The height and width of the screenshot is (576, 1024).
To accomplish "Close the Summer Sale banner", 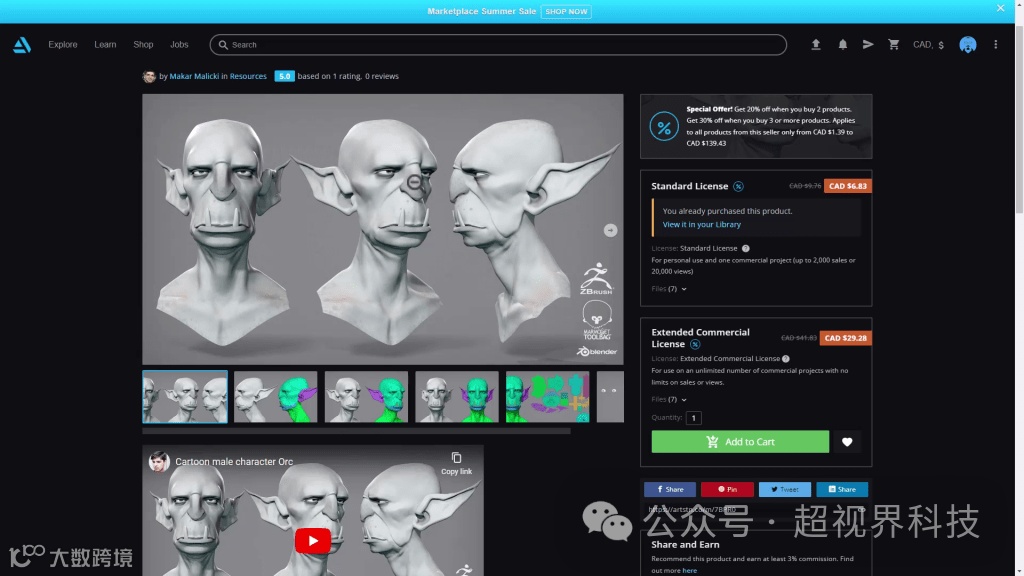I will 1000,8.
